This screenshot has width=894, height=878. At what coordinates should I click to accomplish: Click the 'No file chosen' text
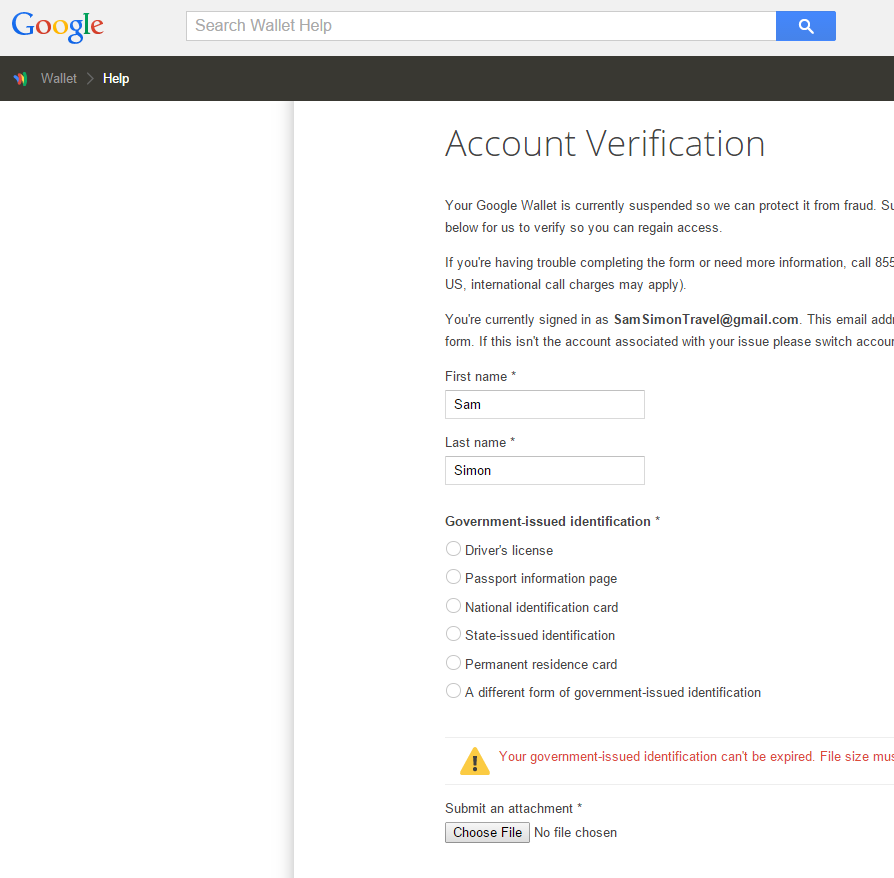tap(575, 833)
